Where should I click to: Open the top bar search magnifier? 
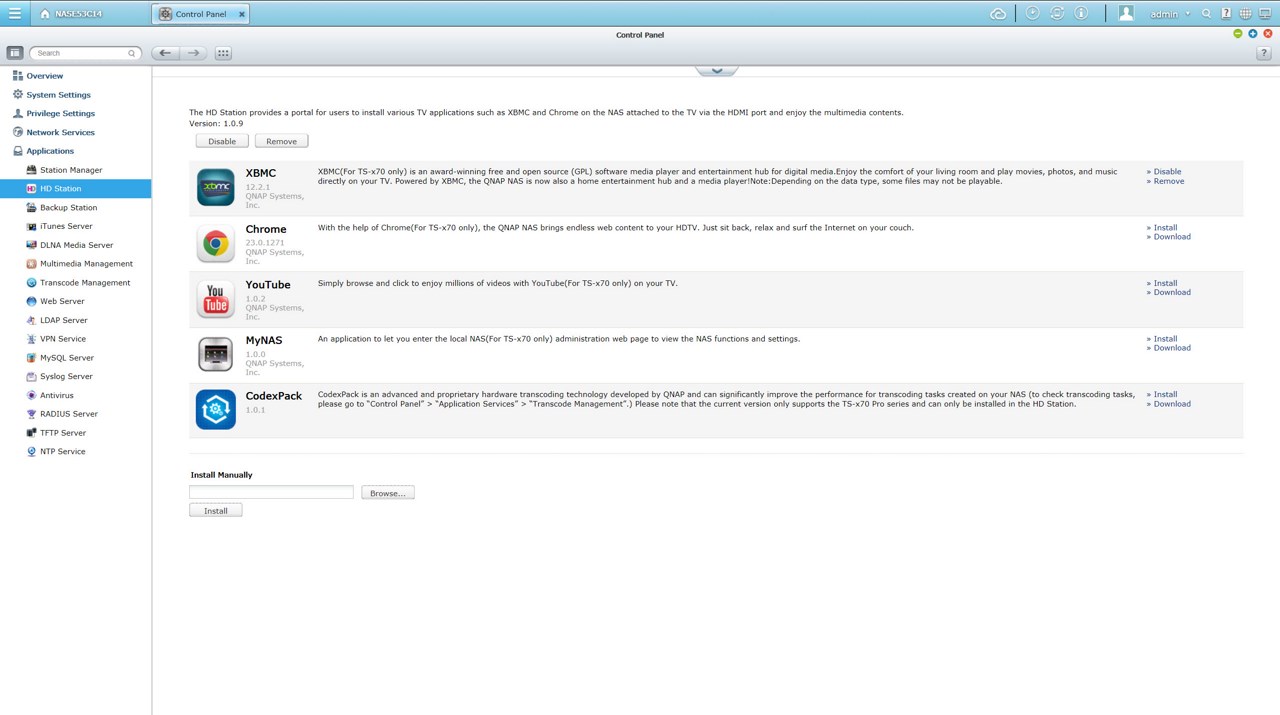(1206, 14)
